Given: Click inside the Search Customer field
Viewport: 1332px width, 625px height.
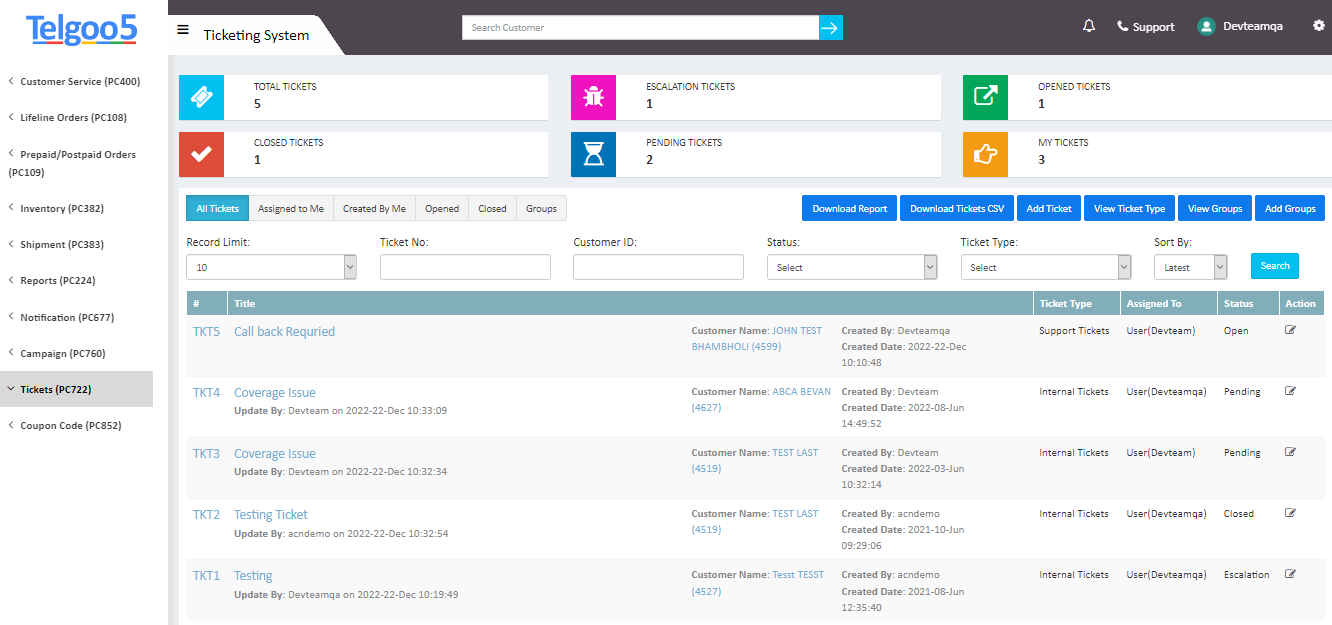Looking at the screenshot, I should click(640, 27).
